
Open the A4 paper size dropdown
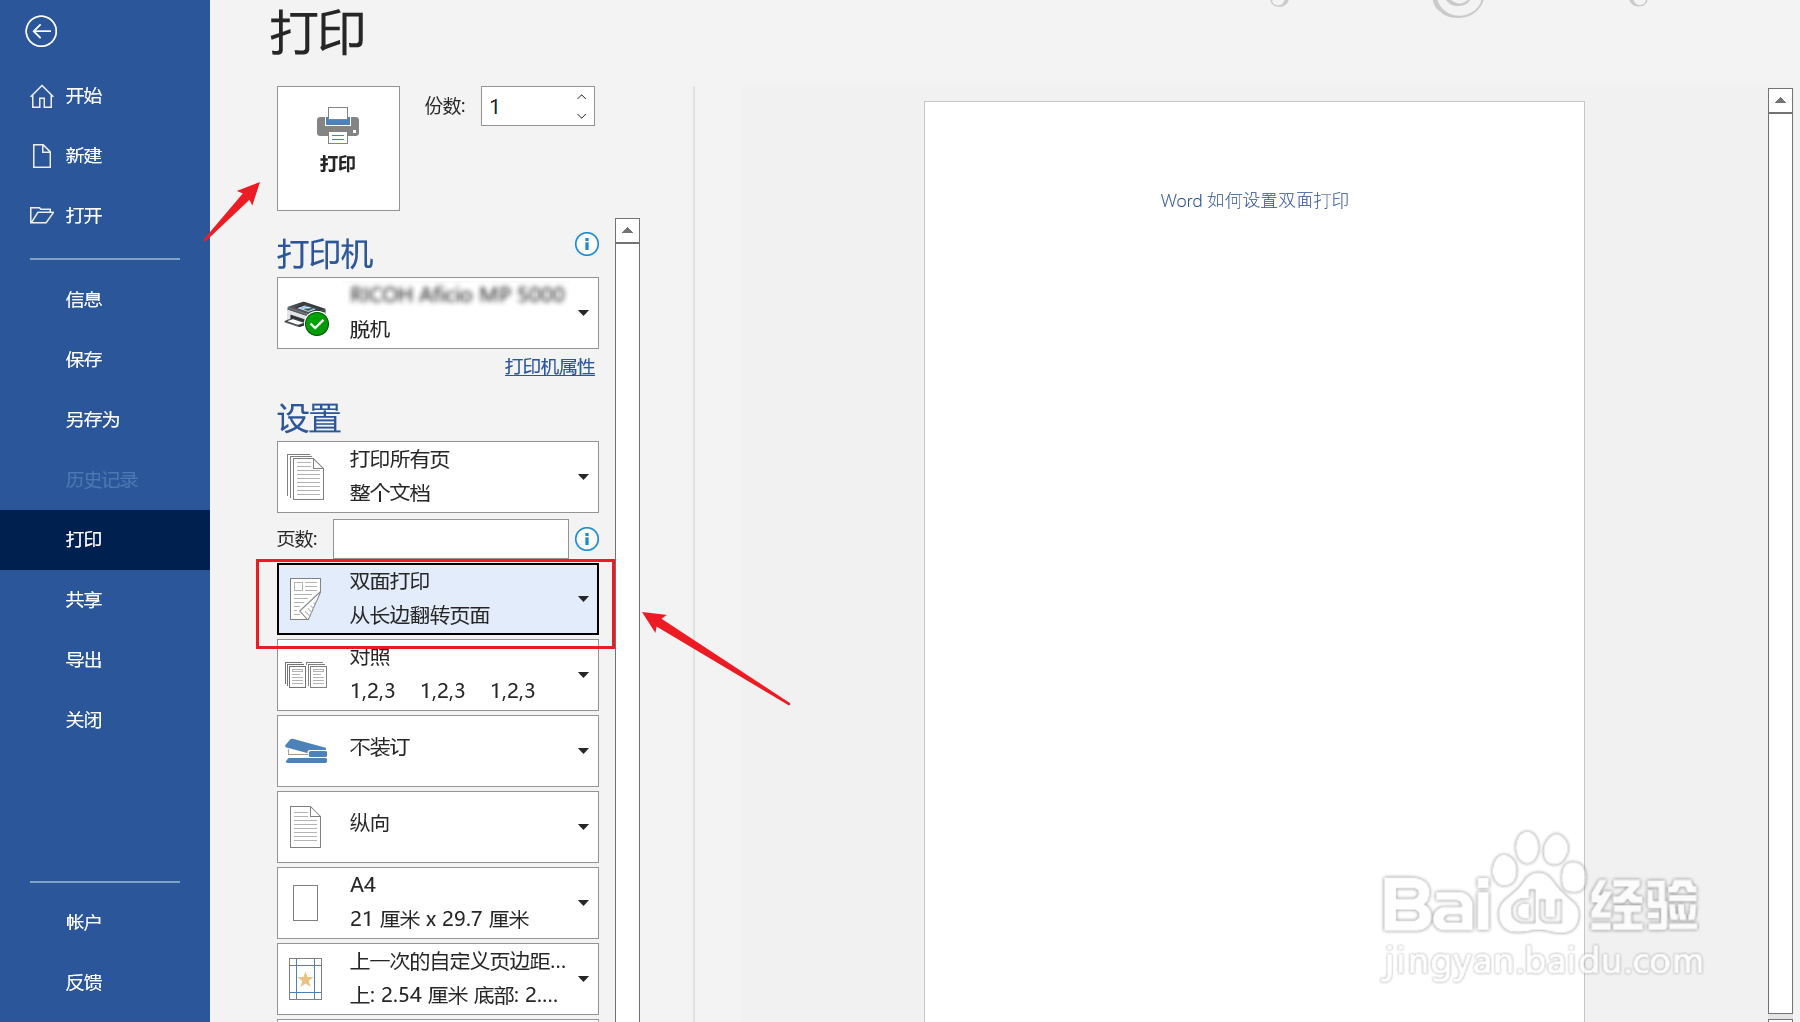point(583,901)
